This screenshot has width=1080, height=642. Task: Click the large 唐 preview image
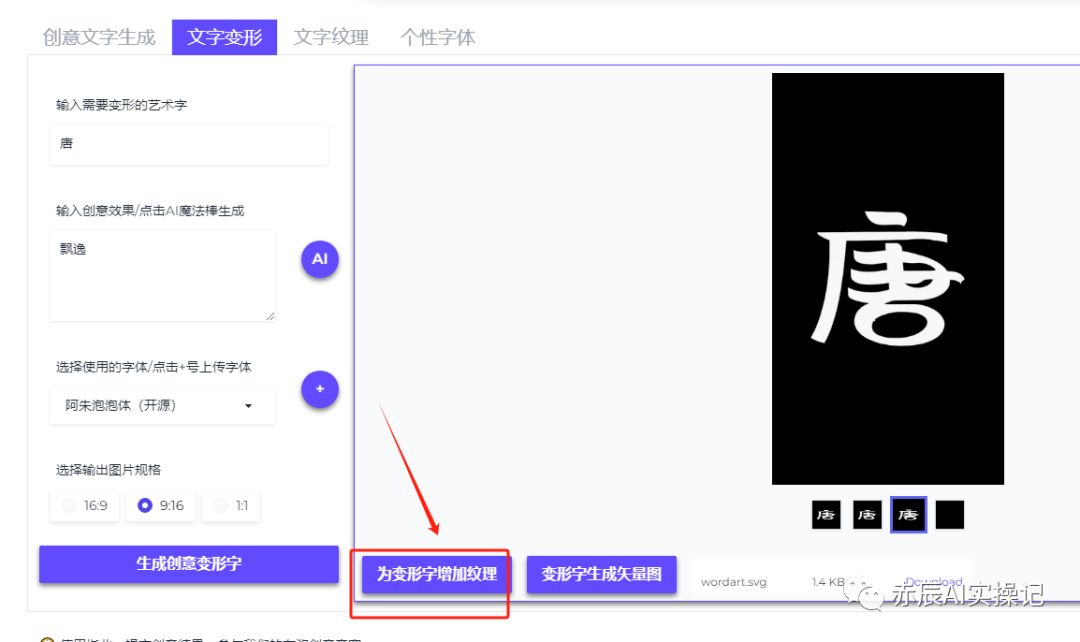(x=888, y=279)
